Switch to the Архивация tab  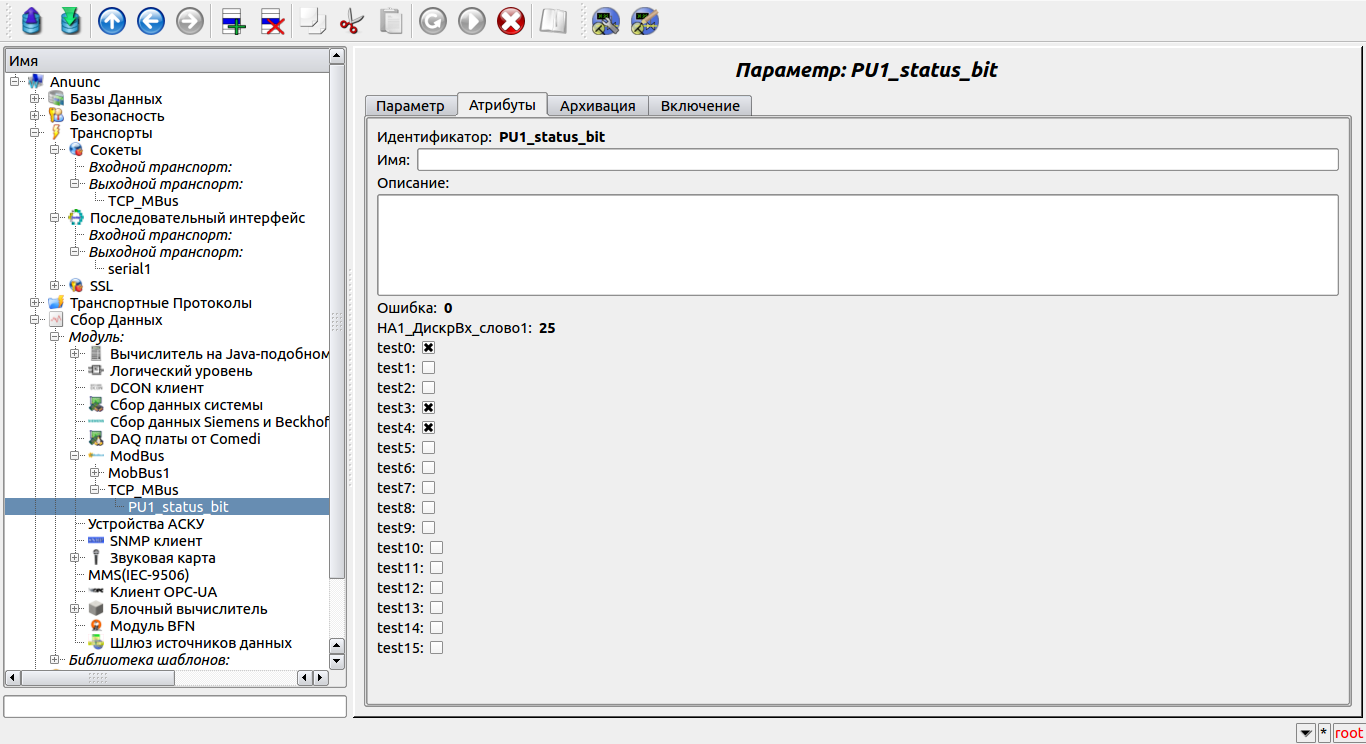[597, 106]
